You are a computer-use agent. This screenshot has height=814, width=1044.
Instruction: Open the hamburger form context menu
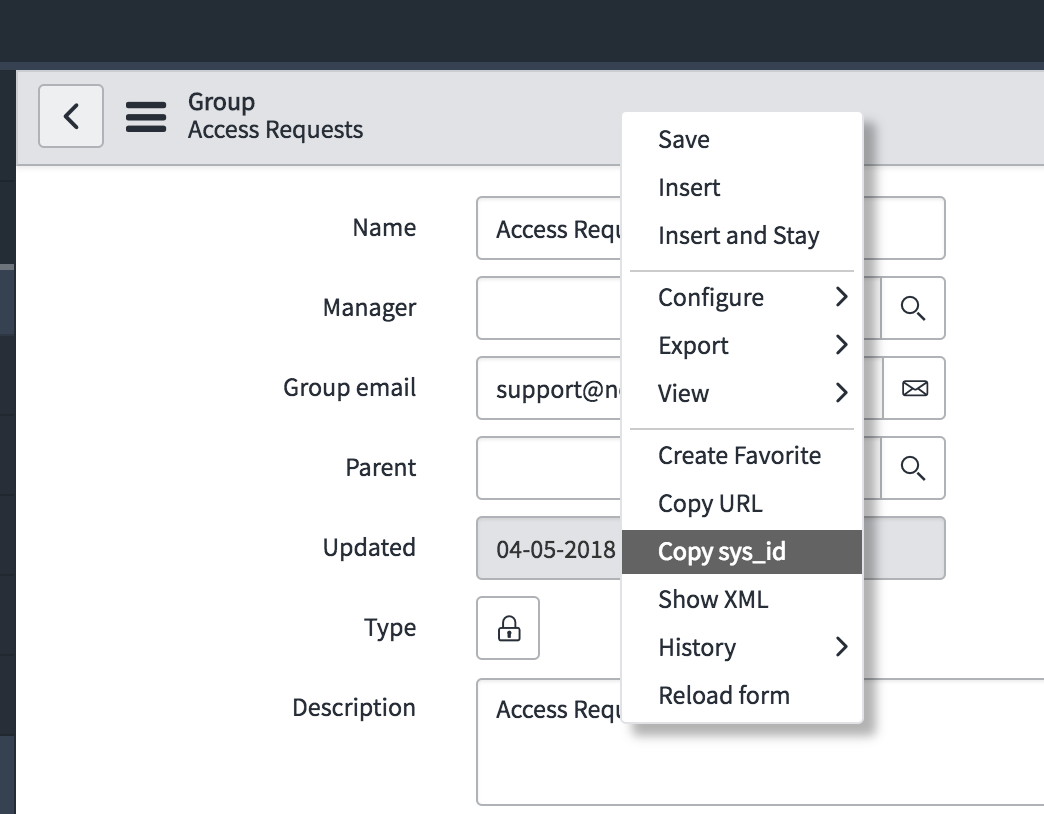point(146,117)
